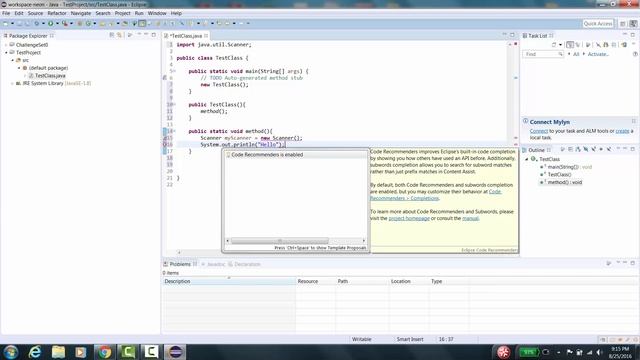Click Chrome icon on the taskbar

tap(104, 352)
